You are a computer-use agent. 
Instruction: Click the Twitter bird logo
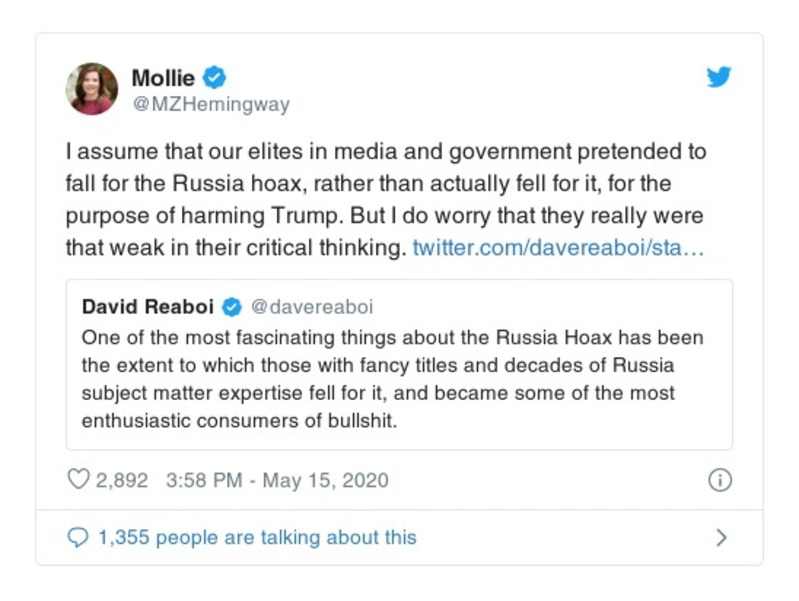719,77
